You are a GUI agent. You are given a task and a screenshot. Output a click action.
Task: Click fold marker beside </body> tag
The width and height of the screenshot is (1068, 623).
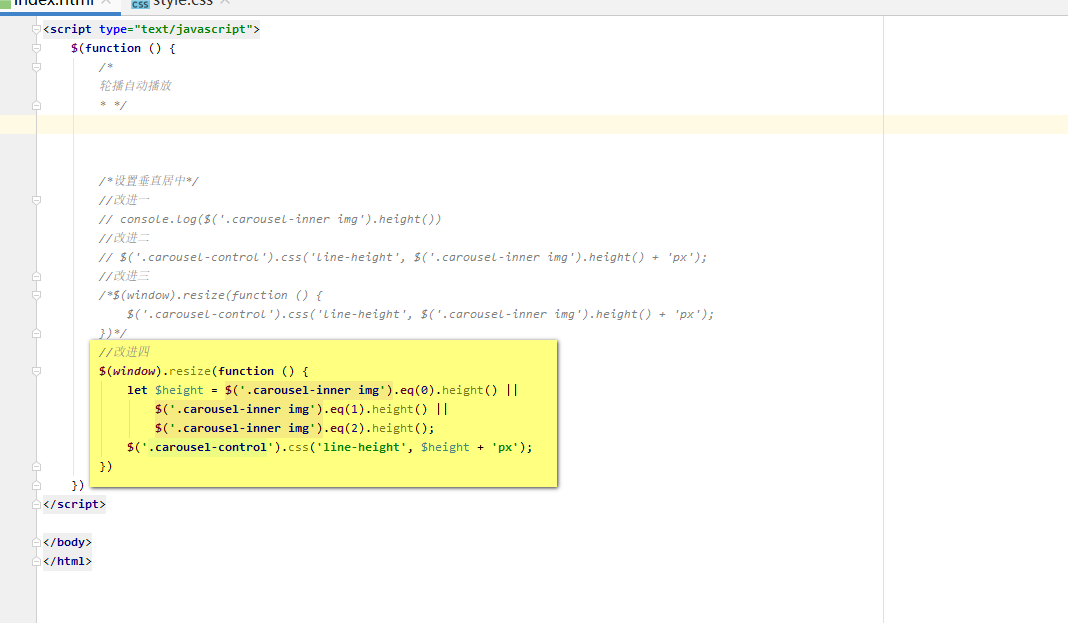pos(36,543)
